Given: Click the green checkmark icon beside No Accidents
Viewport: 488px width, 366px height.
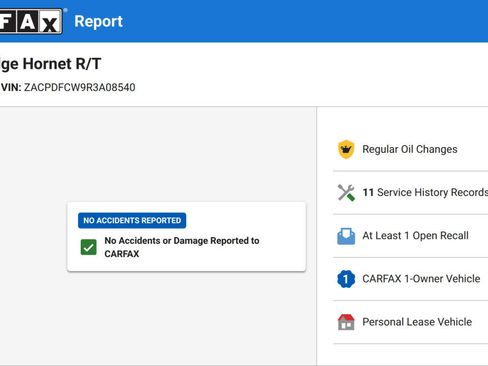Looking at the screenshot, I should point(89,247).
